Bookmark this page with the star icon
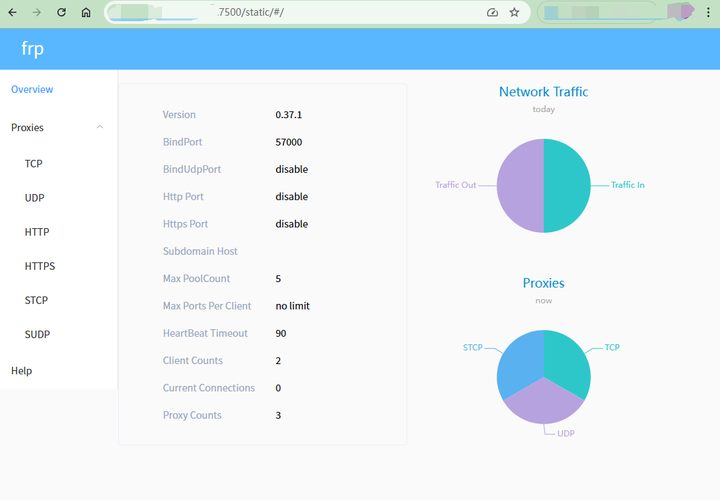 coord(514,12)
